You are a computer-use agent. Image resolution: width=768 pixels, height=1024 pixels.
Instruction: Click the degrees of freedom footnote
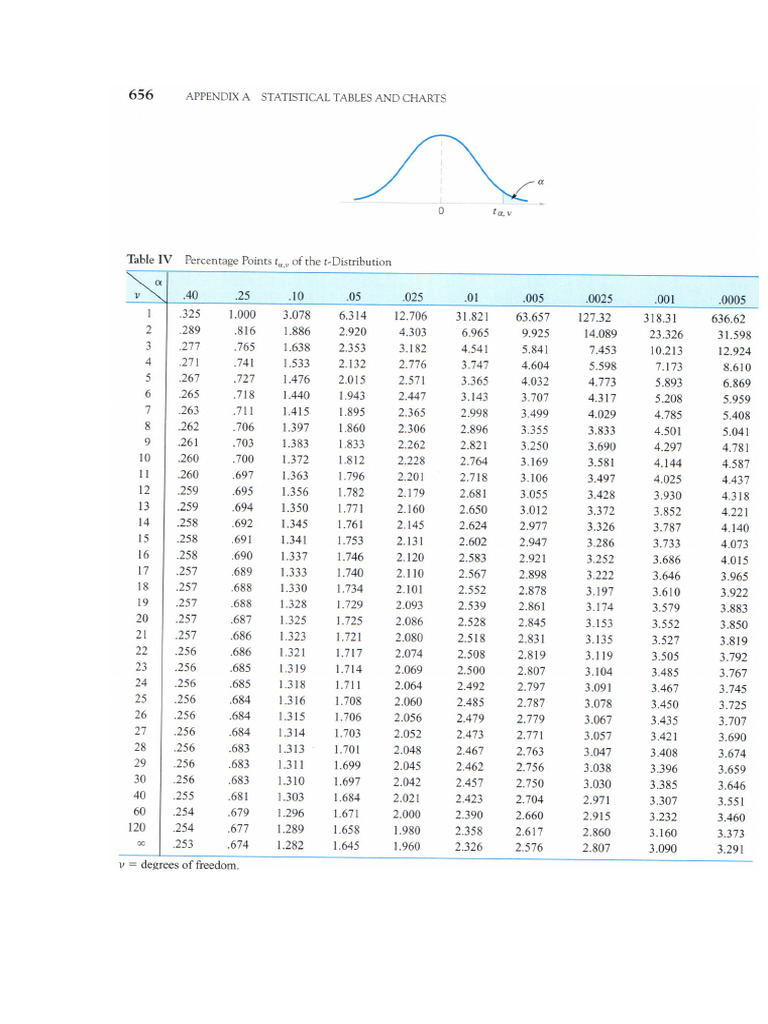pos(179,865)
